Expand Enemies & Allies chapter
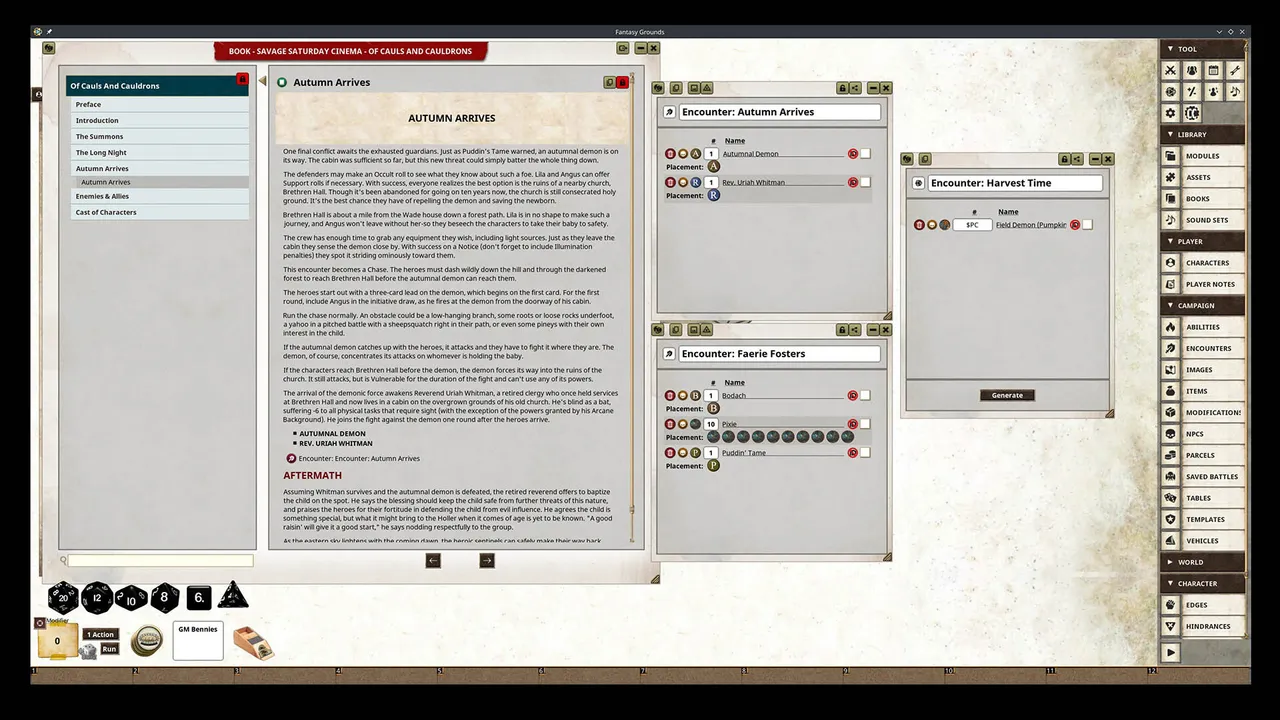Image resolution: width=1280 pixels, height=720 pixels. pyautogui.click(x=158, y=197)
